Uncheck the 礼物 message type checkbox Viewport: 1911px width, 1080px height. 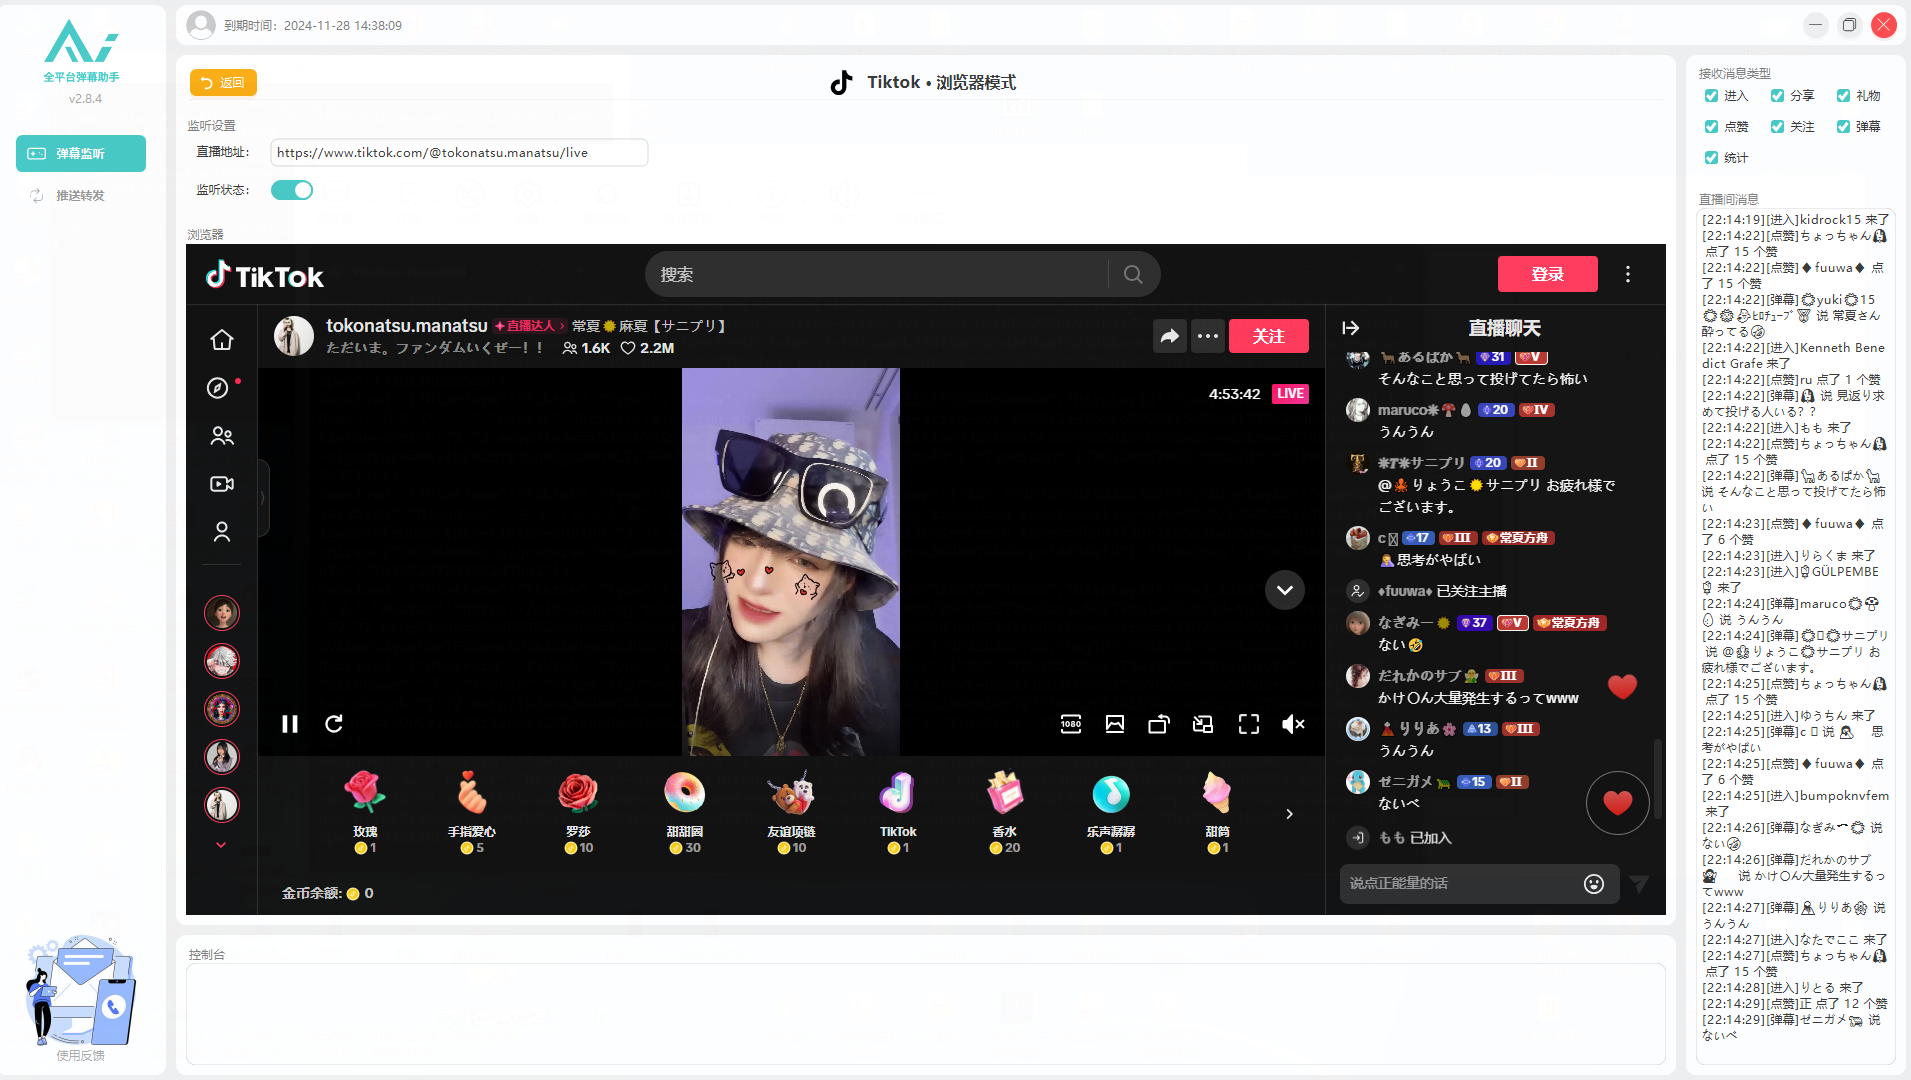point(1843,96)
